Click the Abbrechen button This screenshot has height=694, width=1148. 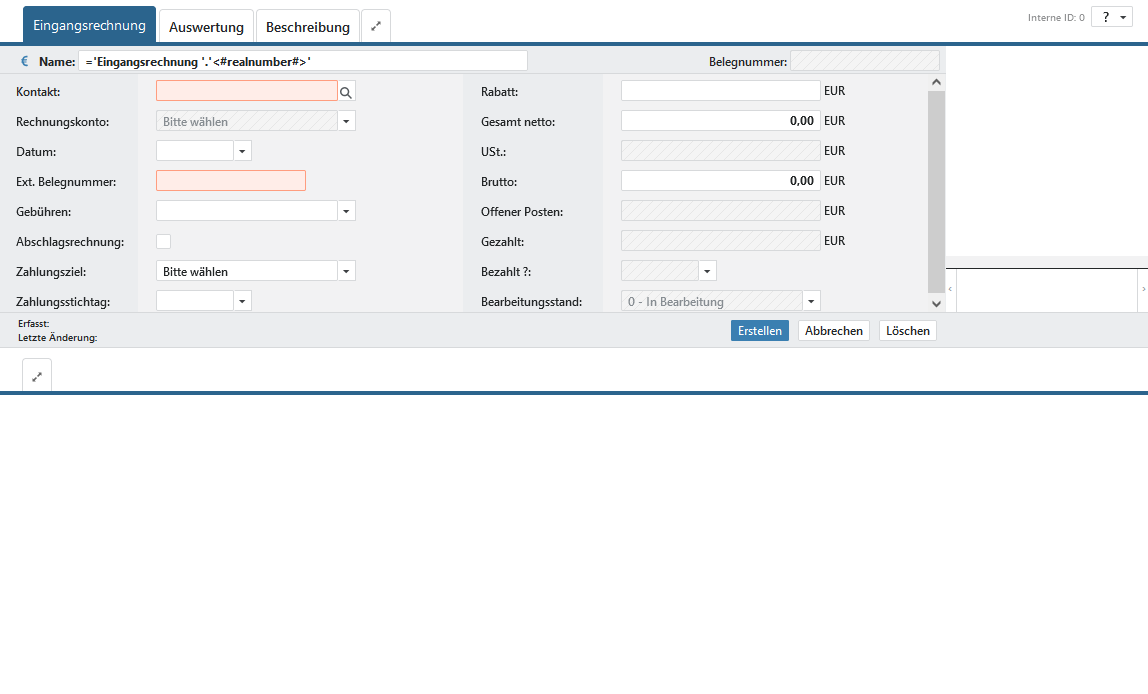[833, 331]
